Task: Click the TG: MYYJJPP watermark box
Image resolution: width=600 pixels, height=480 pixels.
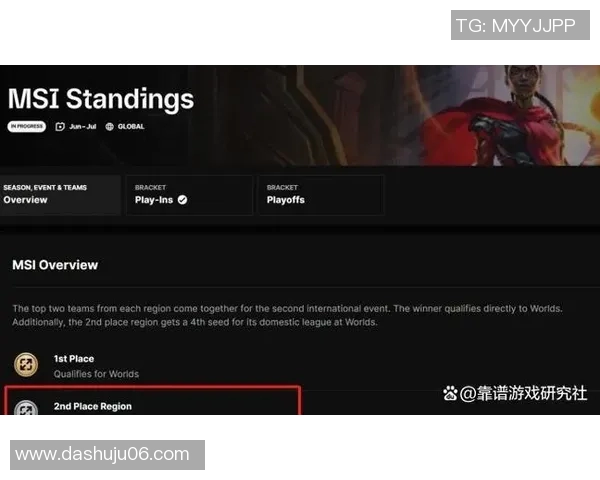Action: coord(520,25)
